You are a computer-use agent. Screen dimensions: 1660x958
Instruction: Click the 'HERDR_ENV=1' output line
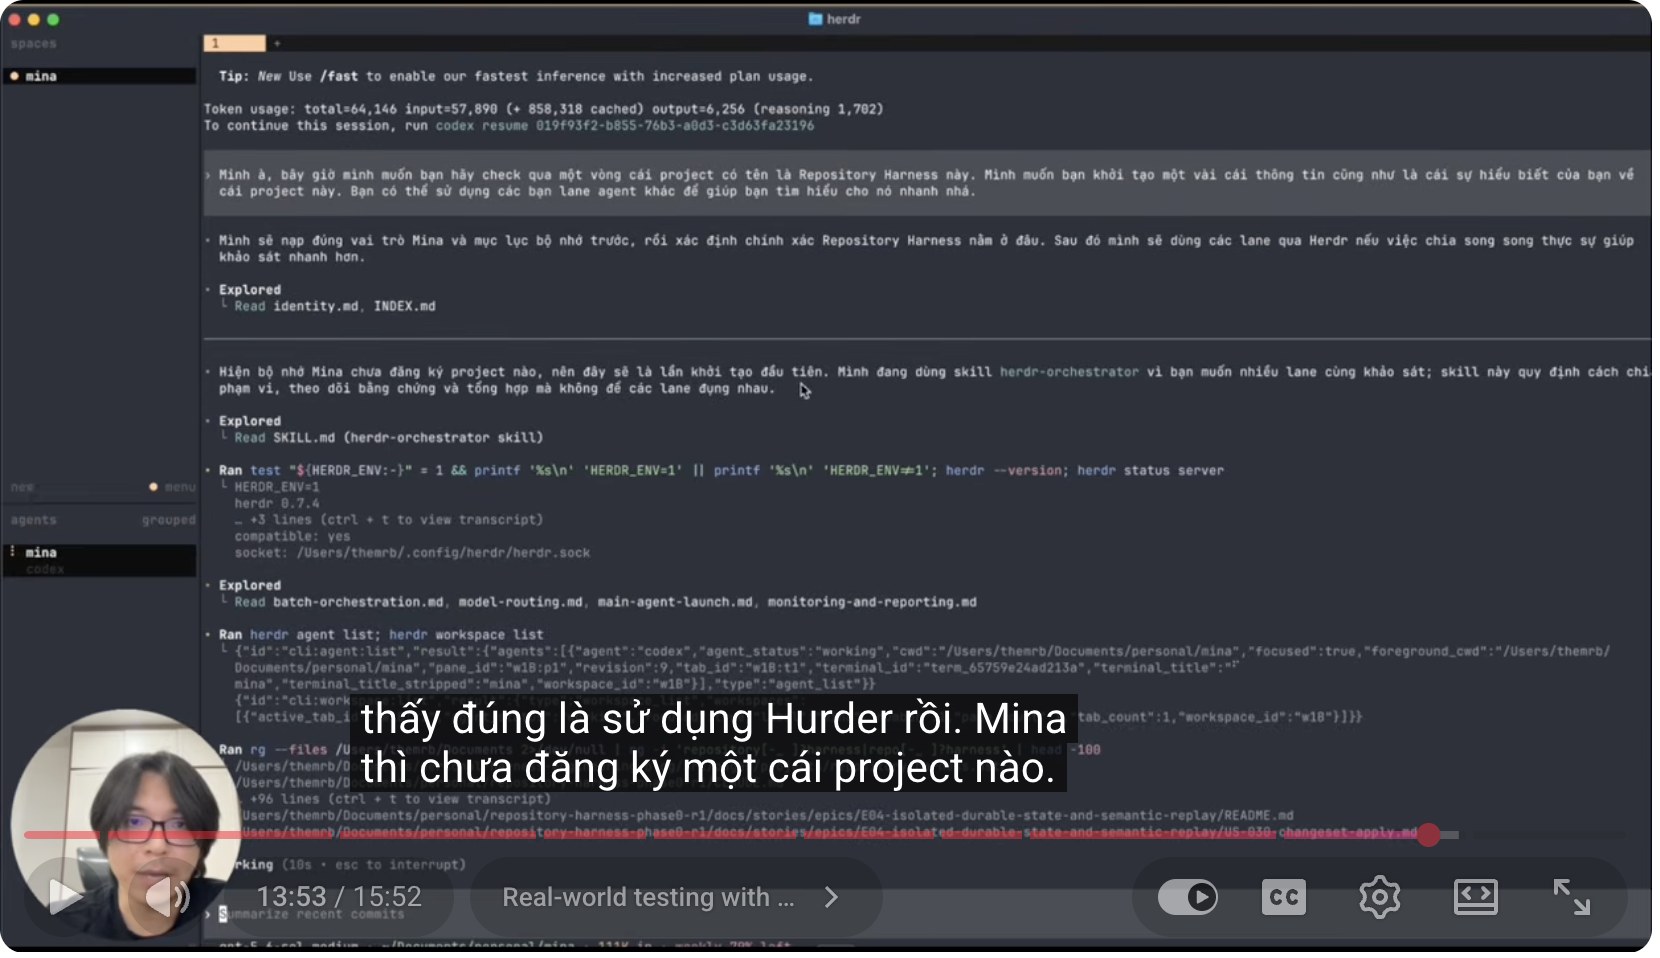(277, 487)
